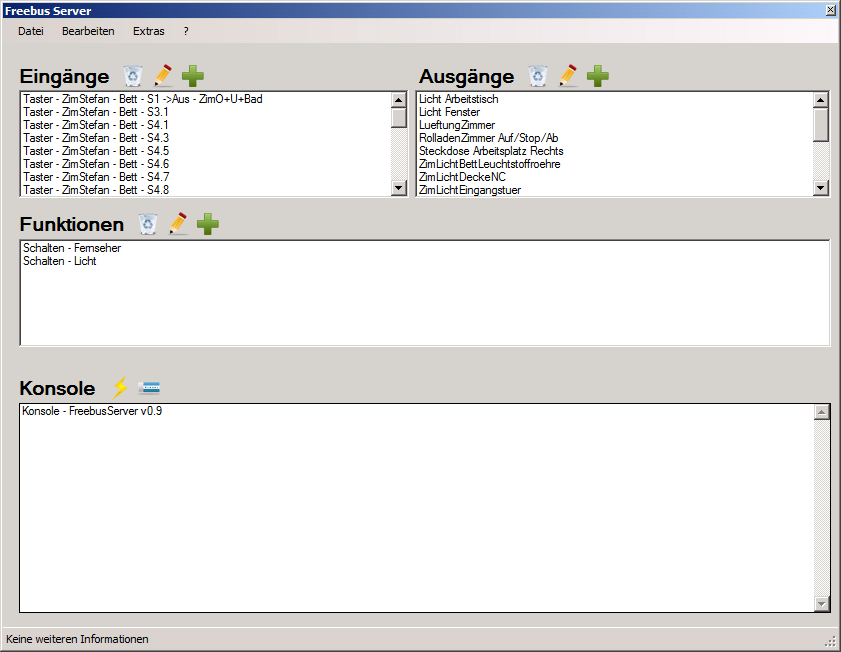Open the Extras menu
This screenshot has height=652, width=841.
click(149, 31)
